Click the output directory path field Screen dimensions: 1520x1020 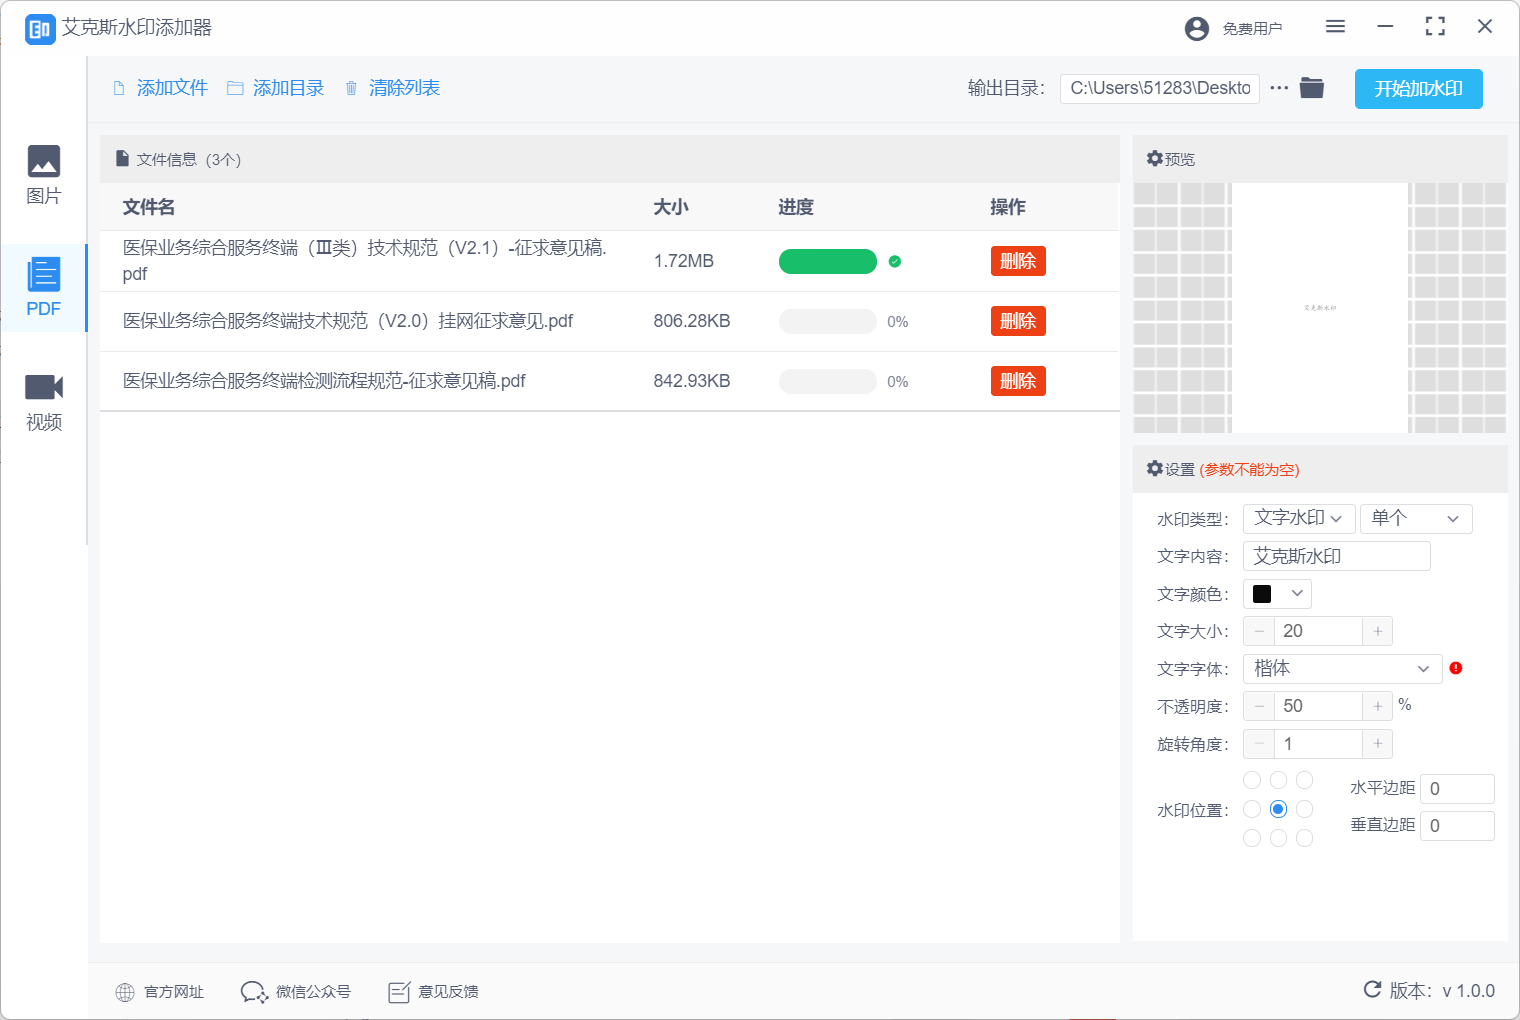pyautogui.click(x=1160, y=88)
